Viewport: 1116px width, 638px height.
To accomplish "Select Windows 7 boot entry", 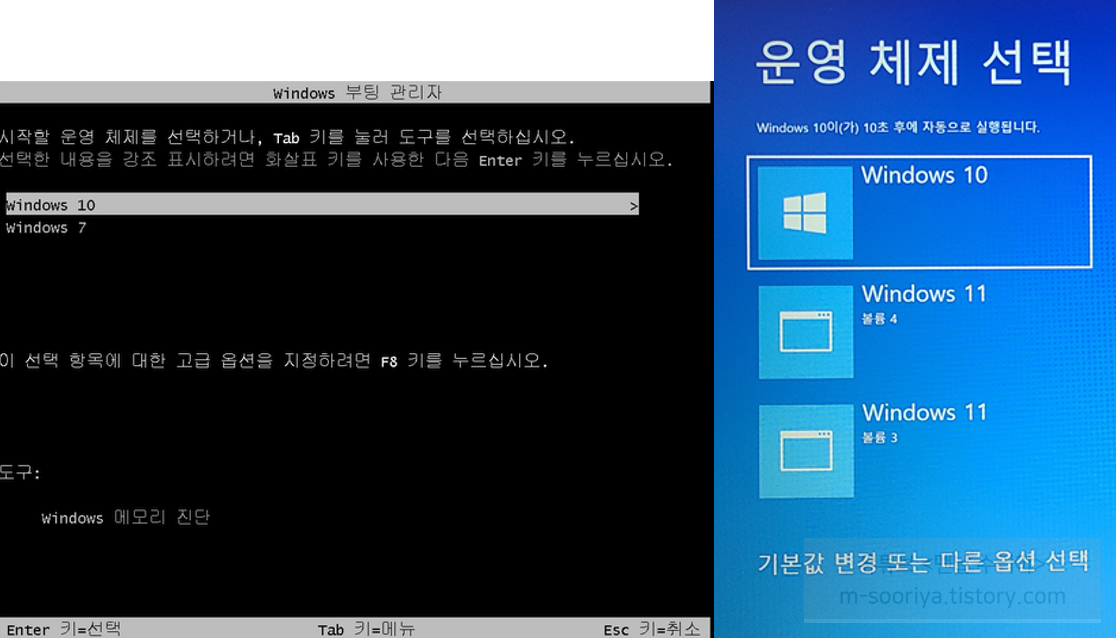I will coord(46,228).
